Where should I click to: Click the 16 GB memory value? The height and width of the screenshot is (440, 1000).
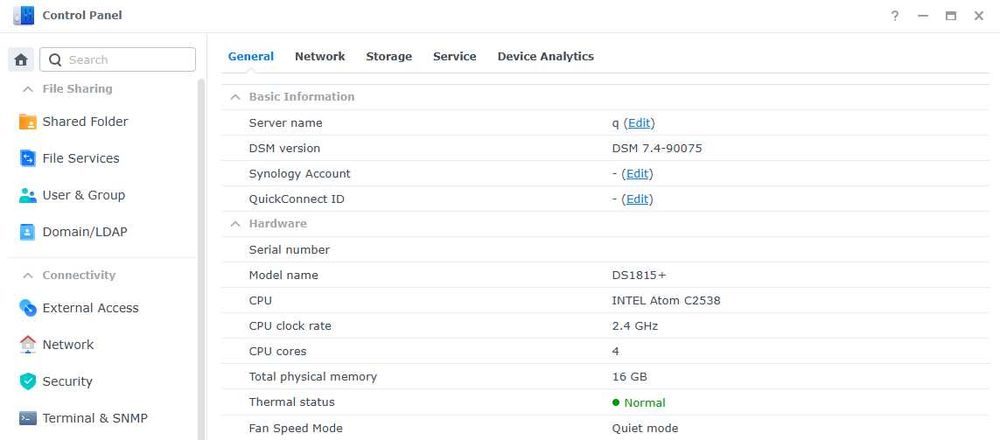(629, 377)
